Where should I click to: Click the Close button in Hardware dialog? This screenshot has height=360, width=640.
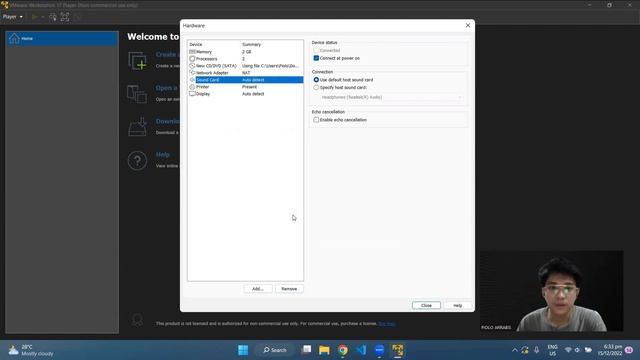coord(426,305)
